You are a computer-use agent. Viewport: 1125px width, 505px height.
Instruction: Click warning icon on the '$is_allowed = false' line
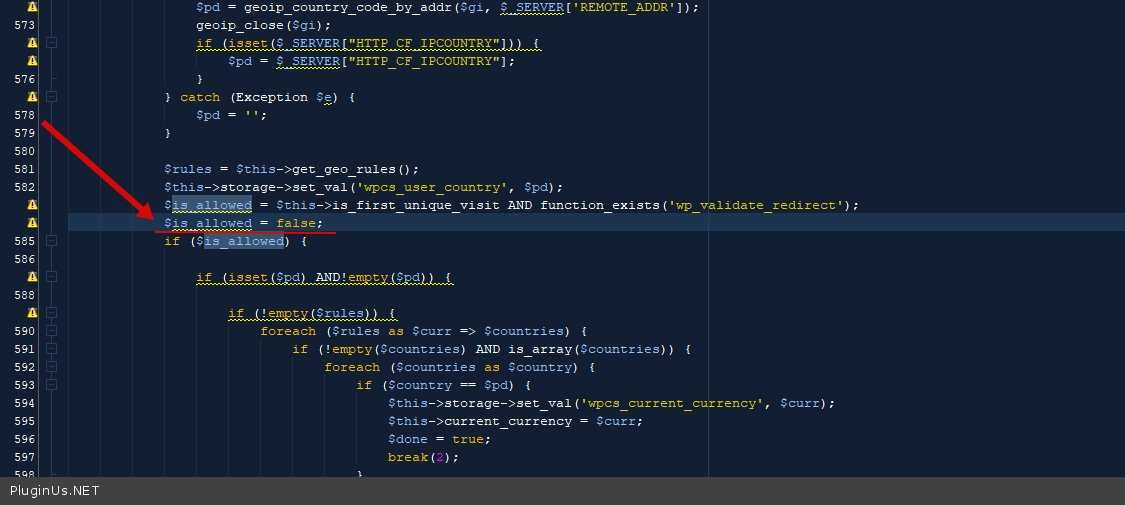pos(32,223)
